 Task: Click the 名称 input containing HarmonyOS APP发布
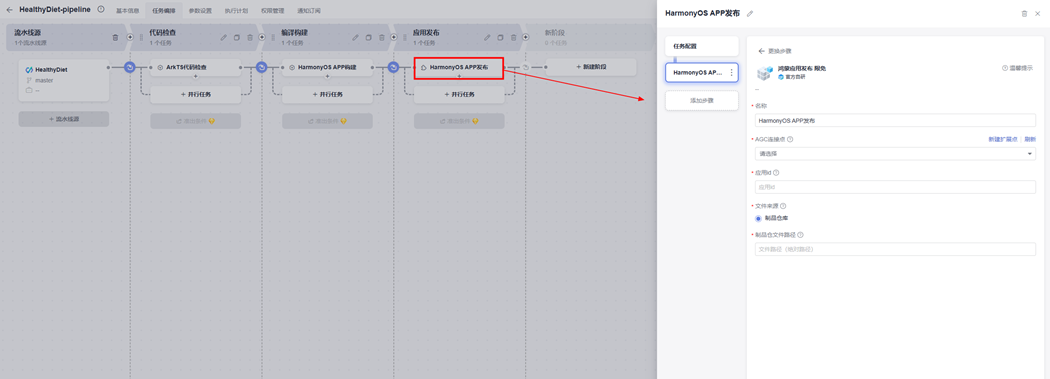pos(895,121)
